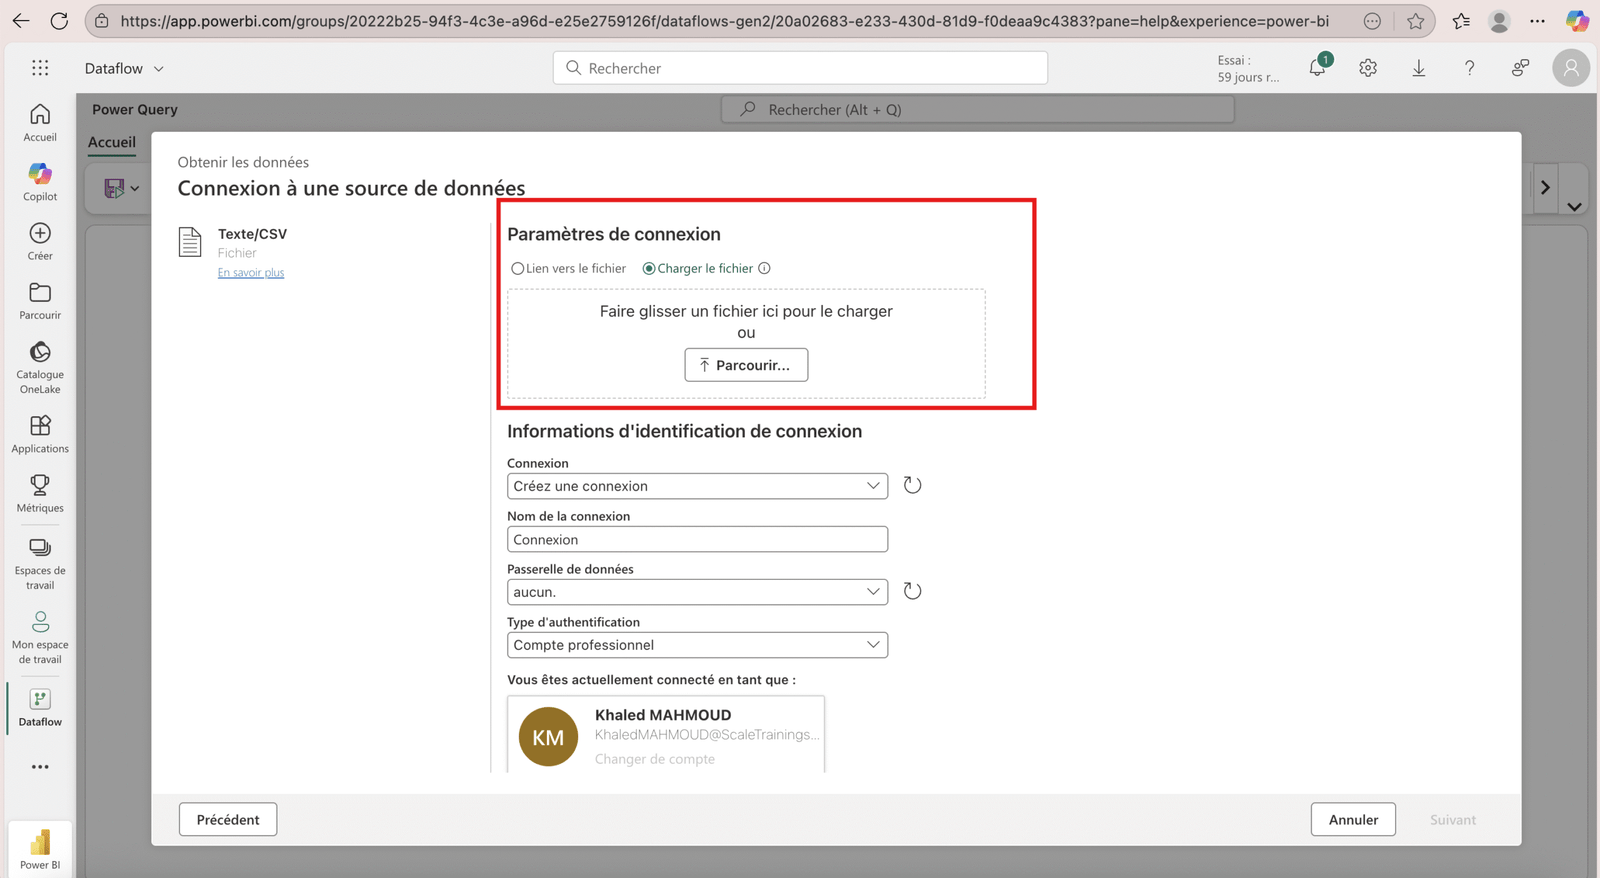Viewport: 1600px width, 878px height.
Task: Click the Annuler button
Action: (1353, 819)
